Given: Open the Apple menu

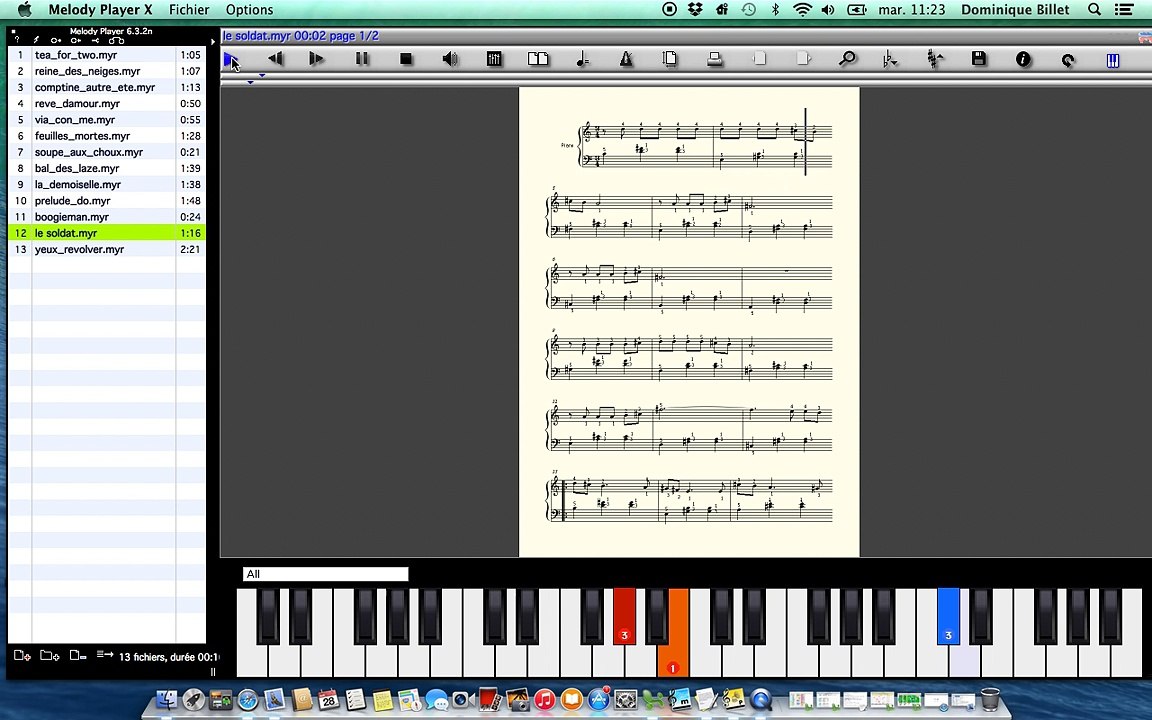Looking at the screenshot, I should 24,9.
